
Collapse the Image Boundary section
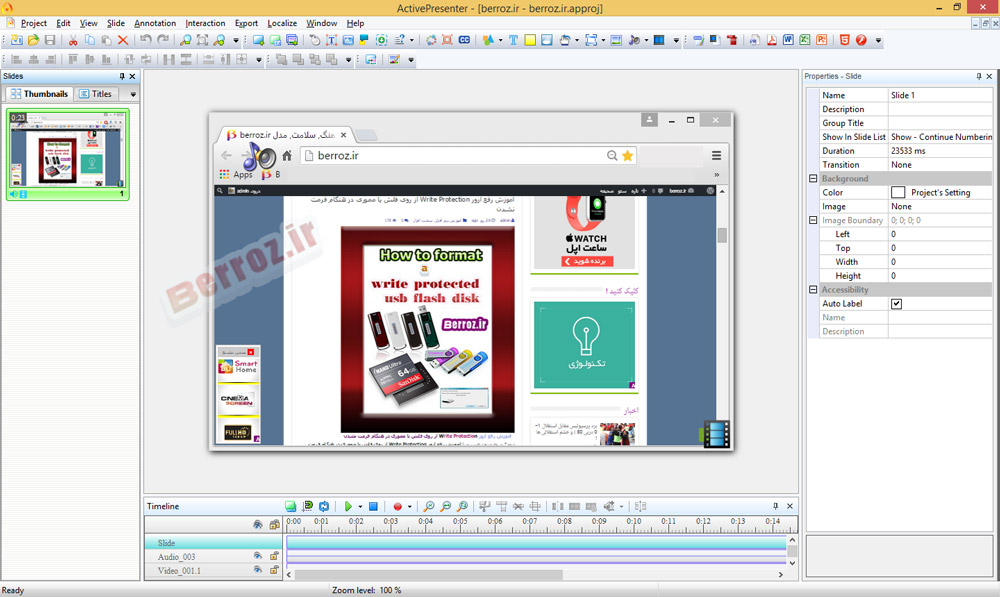click(x=813, y=220)
